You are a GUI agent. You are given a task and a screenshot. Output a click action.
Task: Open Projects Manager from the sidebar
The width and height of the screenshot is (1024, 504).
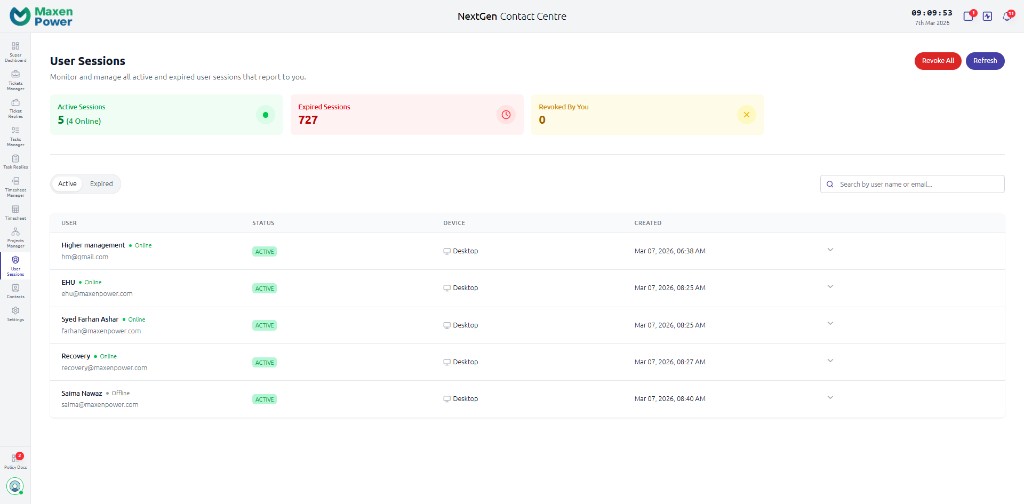point(15,236)
